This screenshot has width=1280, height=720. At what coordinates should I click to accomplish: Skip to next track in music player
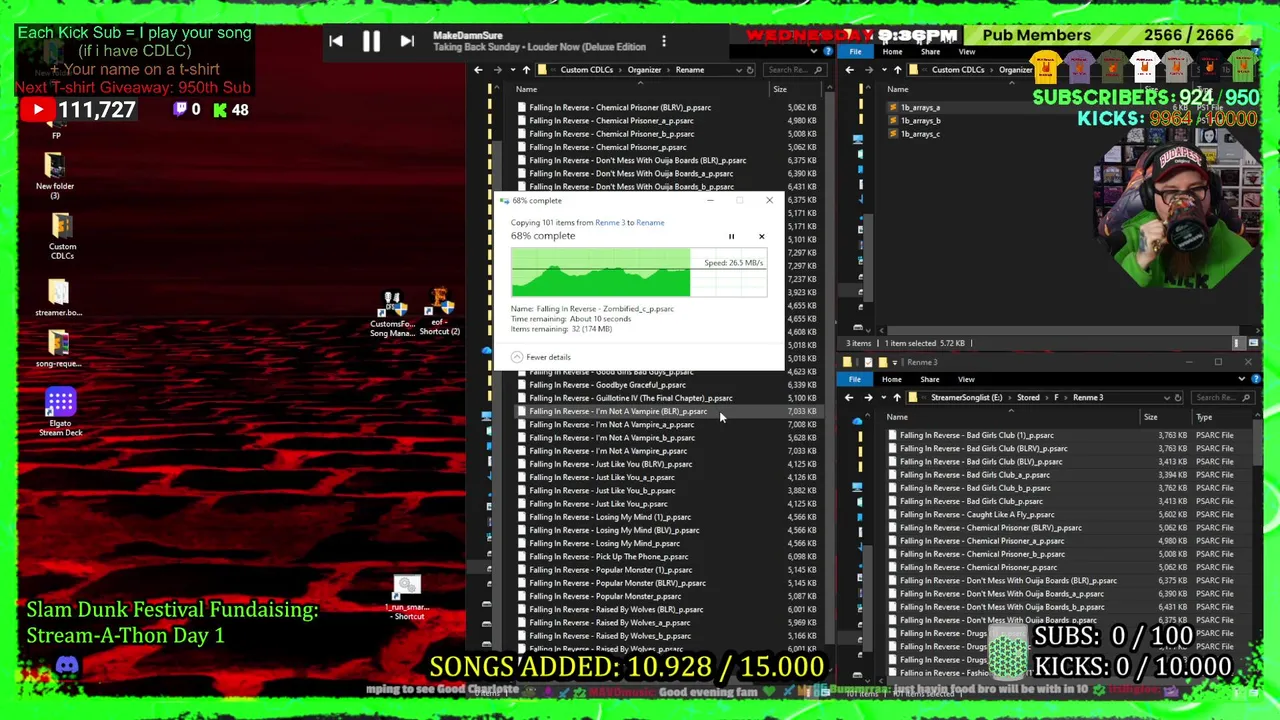click(x=407, y=41)
